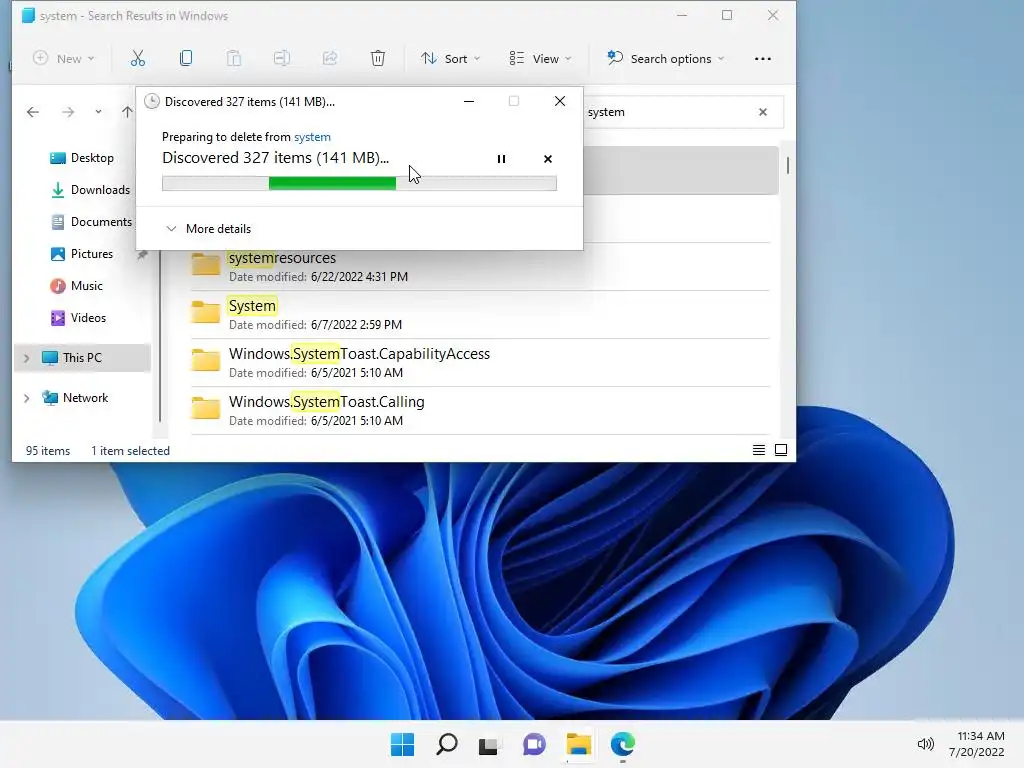
Task: Click the Copy icon in toolbar
Action: point(186,59)
